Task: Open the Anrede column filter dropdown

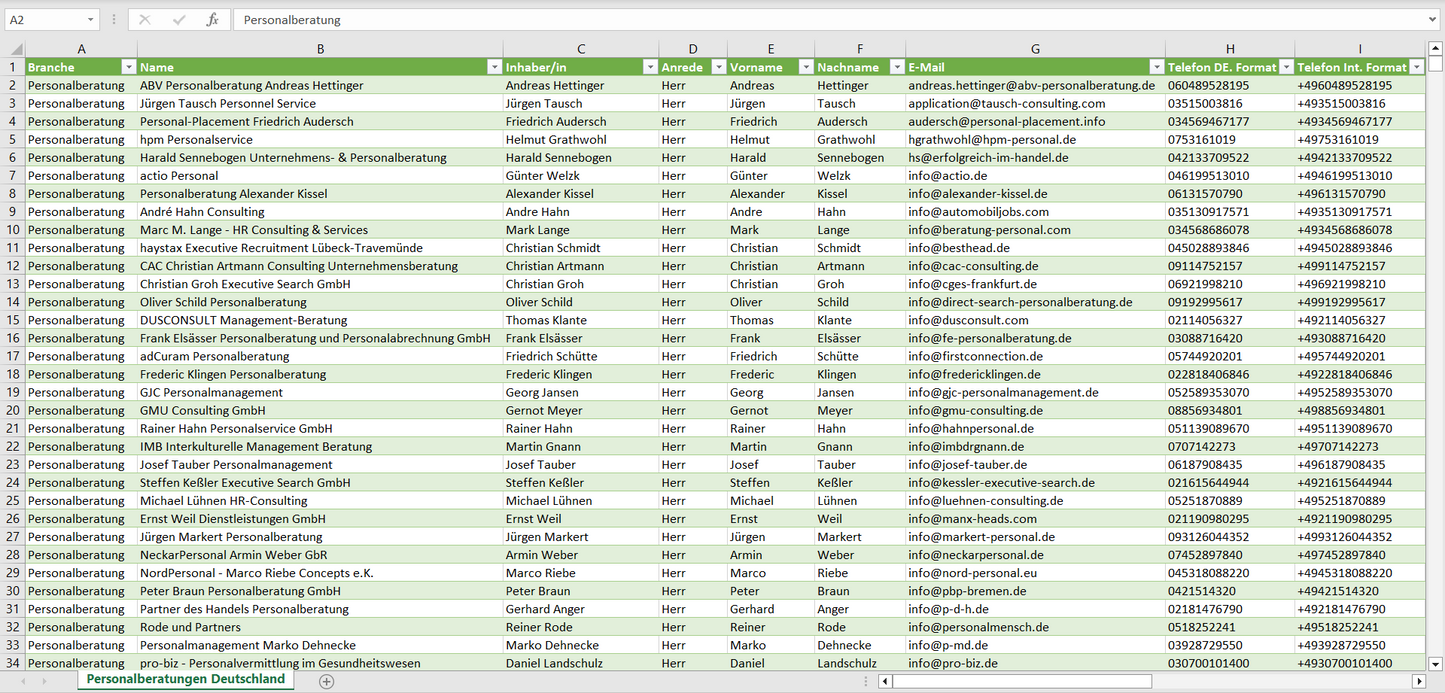Action: pyautogui.click(x=717, y=67)
